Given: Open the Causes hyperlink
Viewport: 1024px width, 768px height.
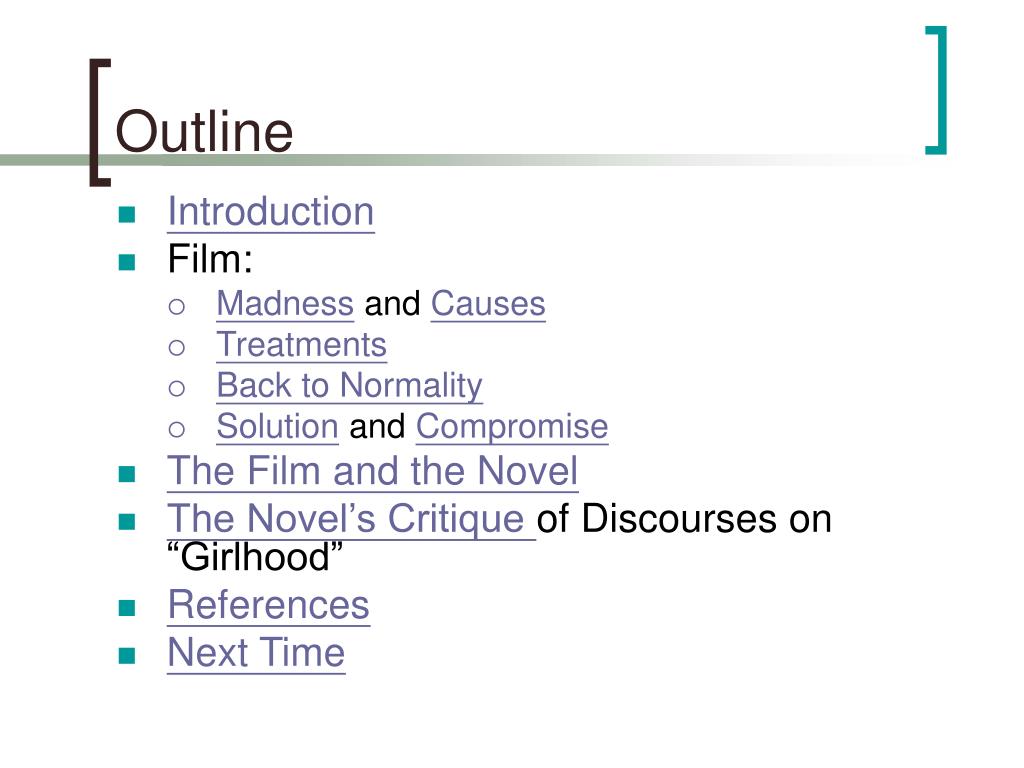Looking at the screenshot, I should tap(488, 304).
